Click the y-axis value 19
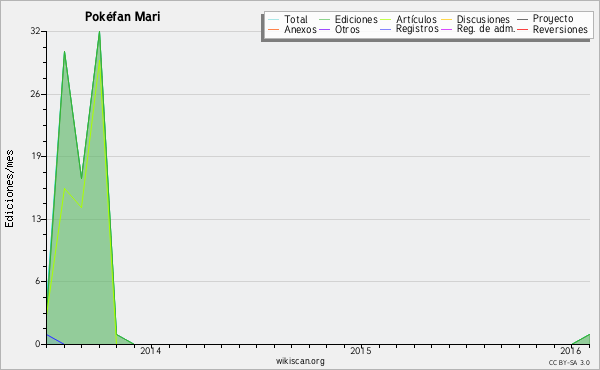The image size is (600, 370). tap(35, 156)
